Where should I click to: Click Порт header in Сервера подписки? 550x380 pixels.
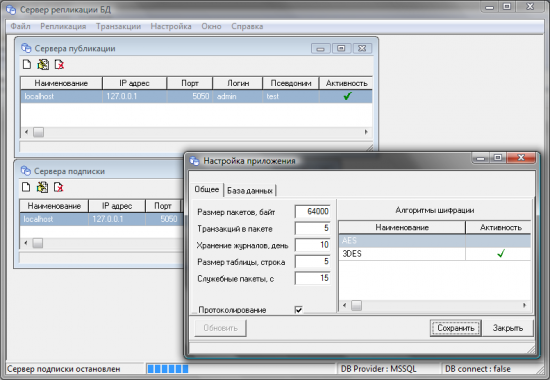coord(163,206)
